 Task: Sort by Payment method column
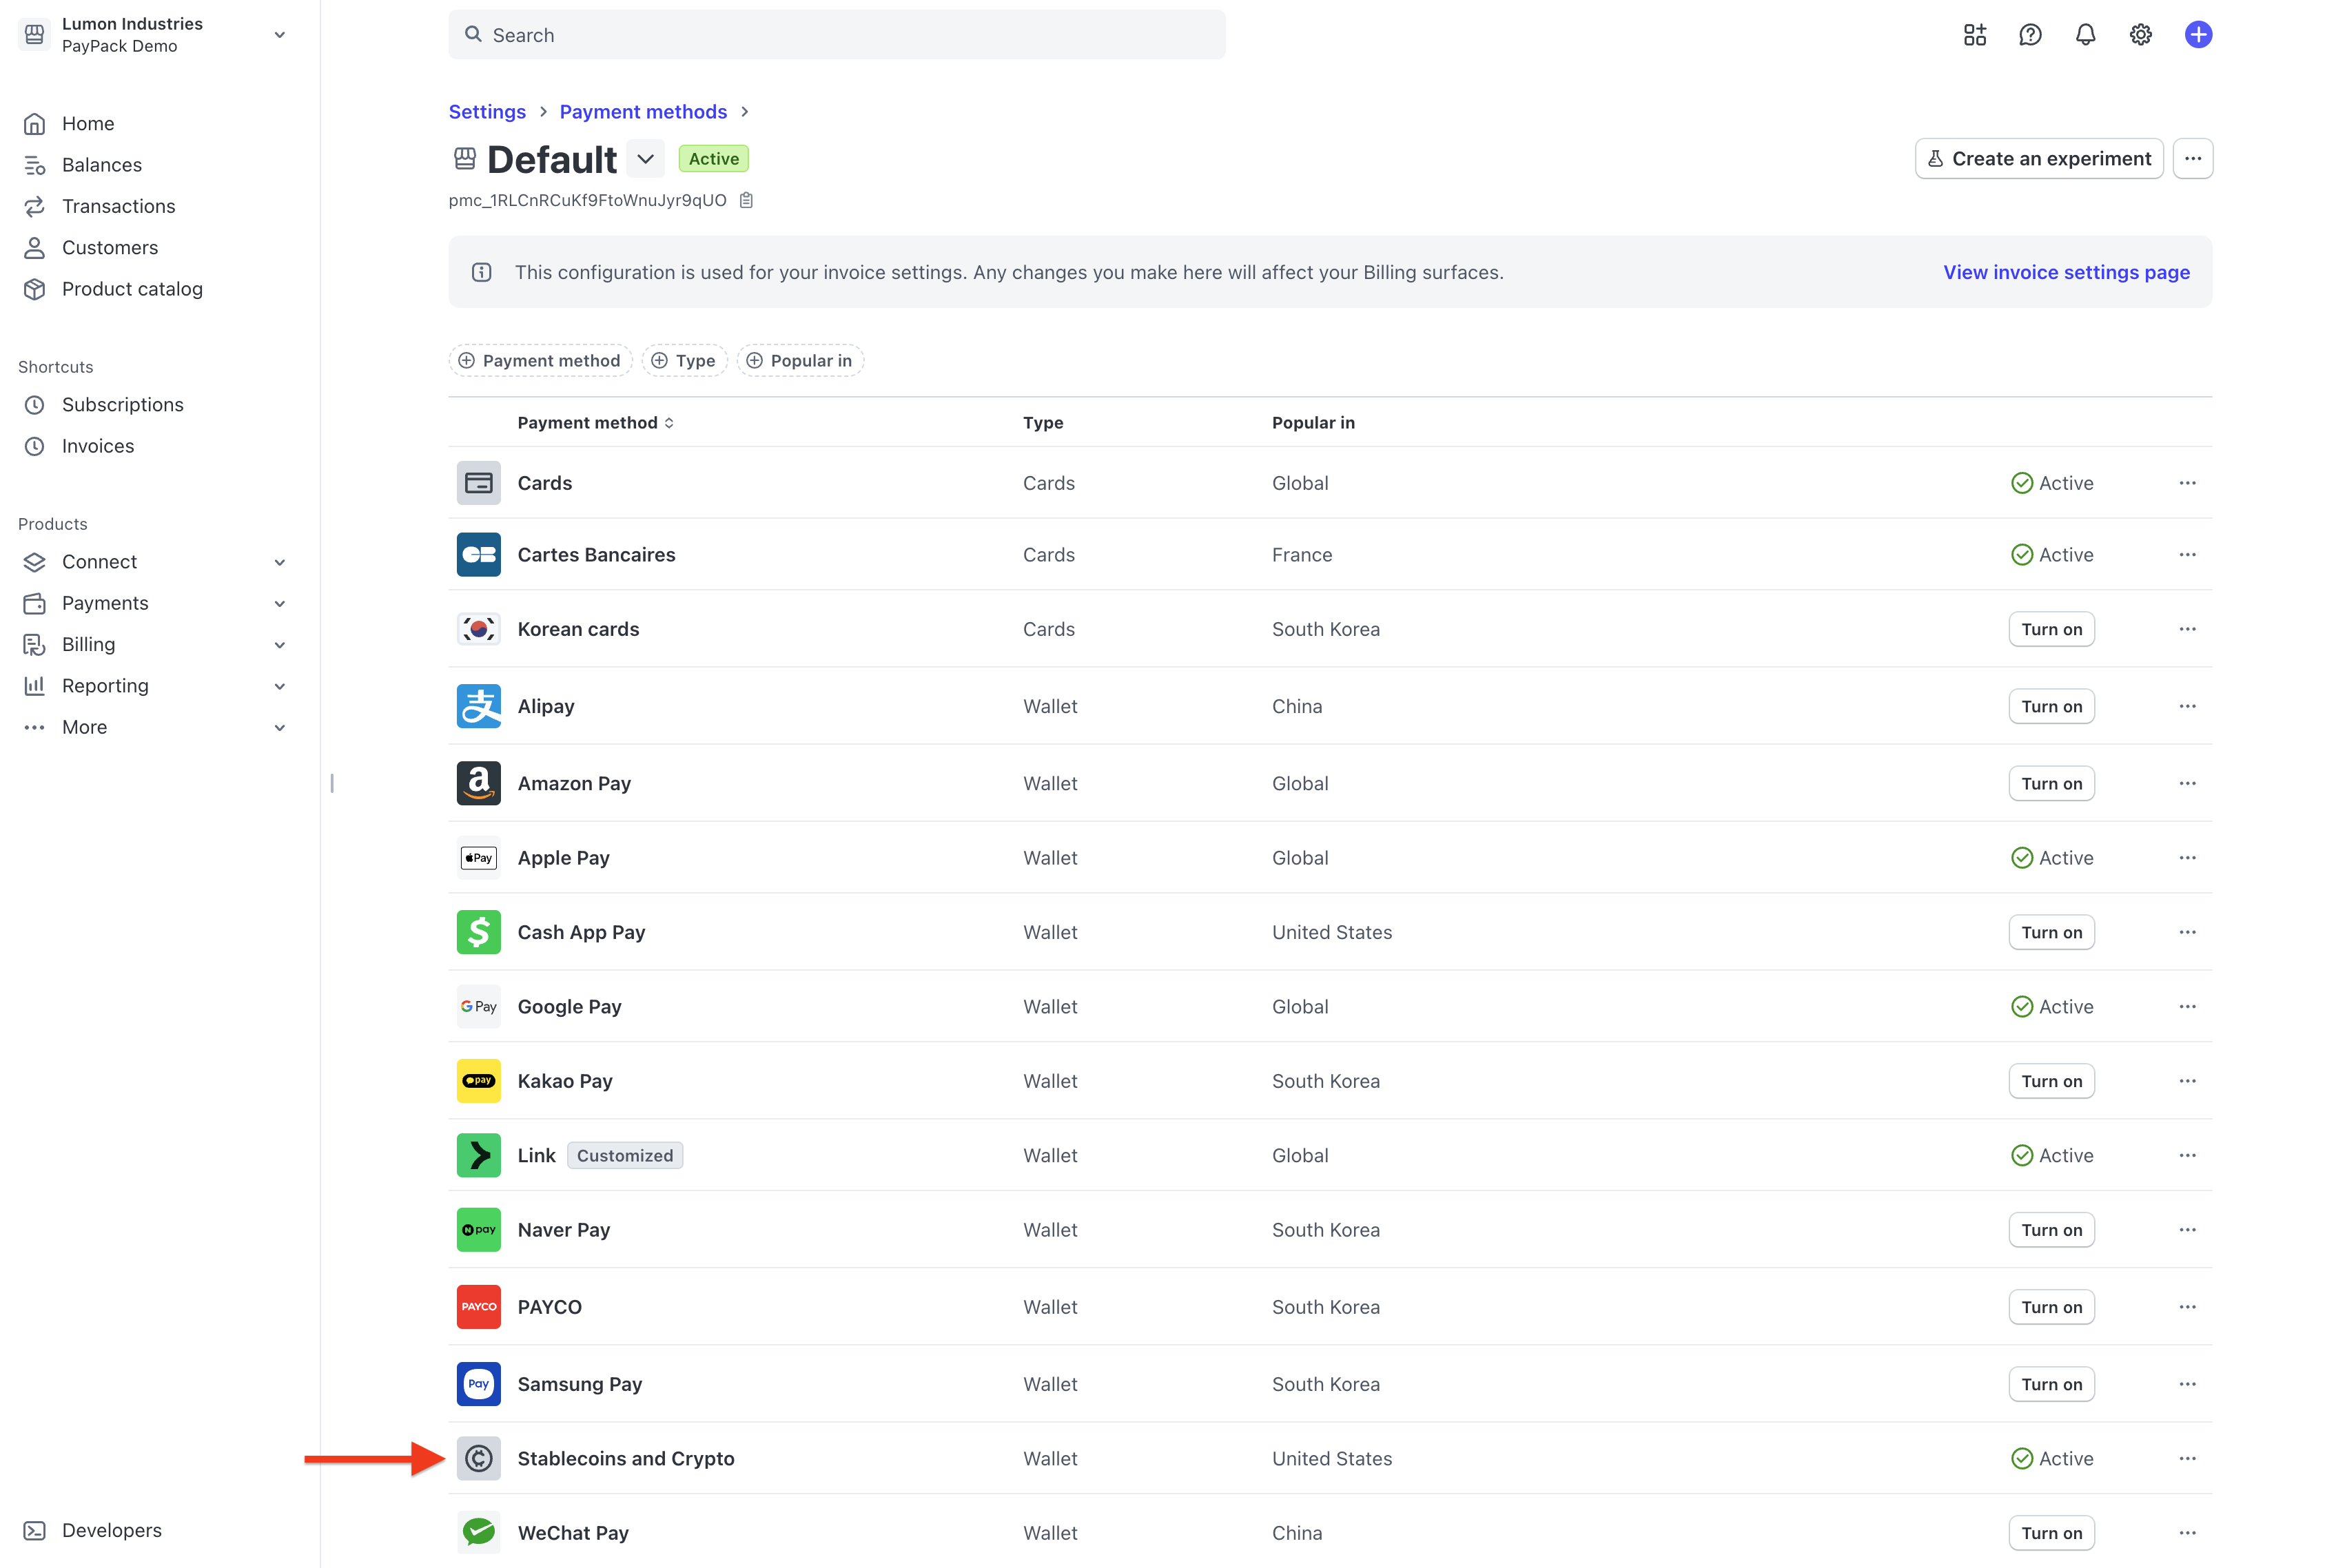(x=596, y=423)
